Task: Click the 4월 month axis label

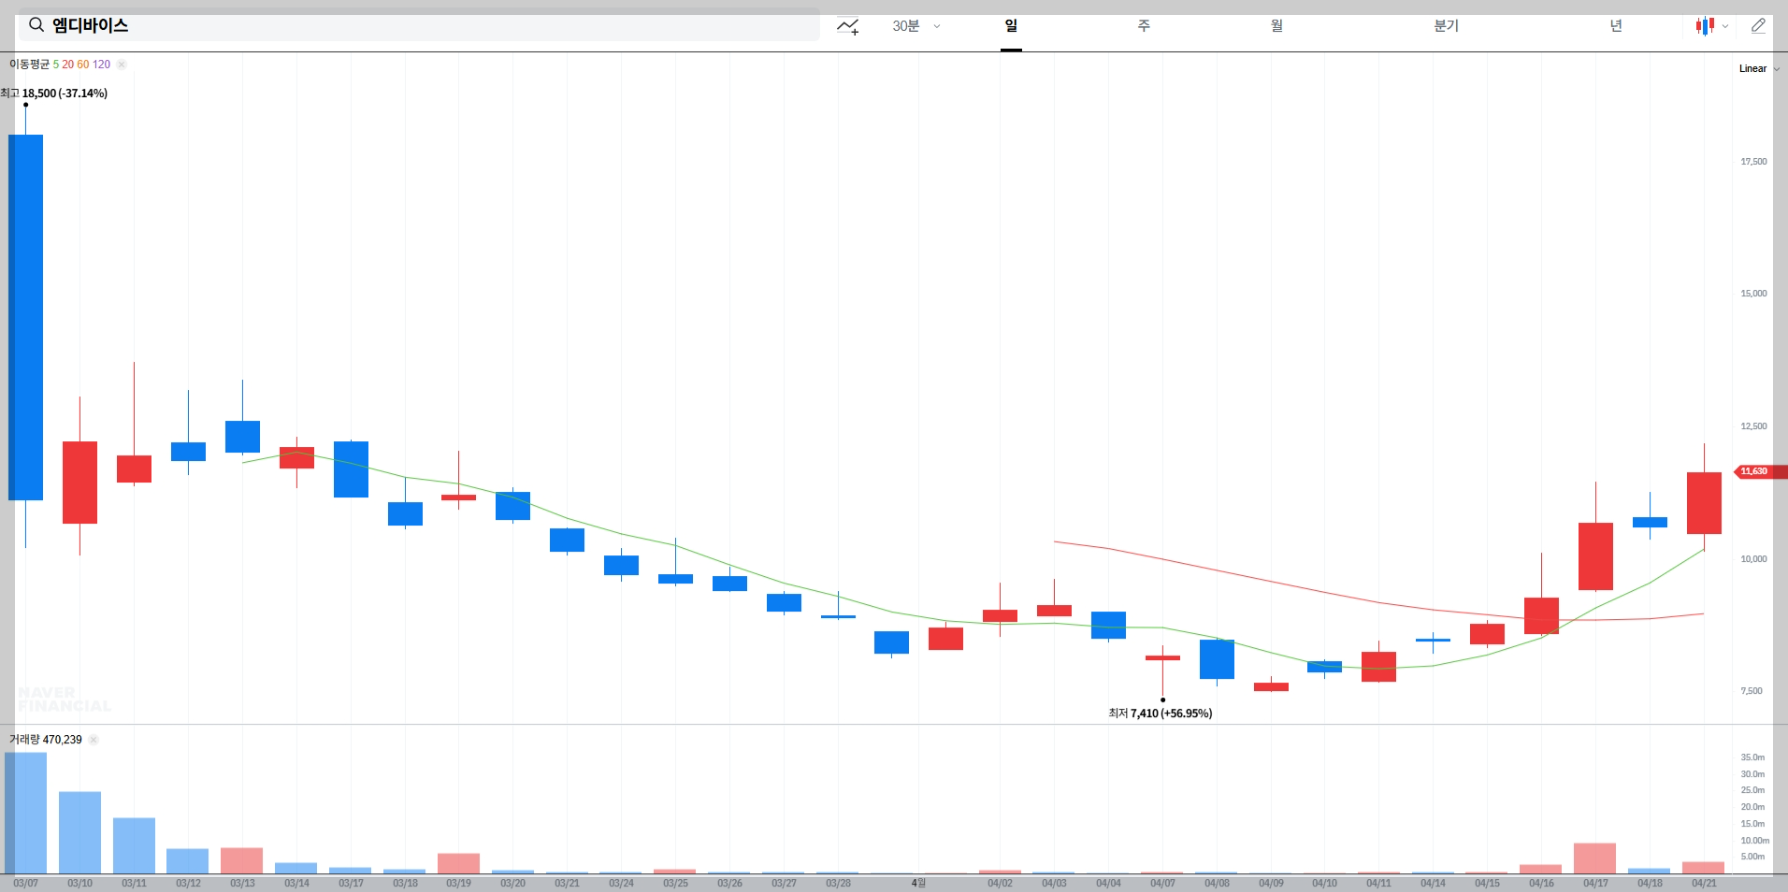Action: coord(918,883)
